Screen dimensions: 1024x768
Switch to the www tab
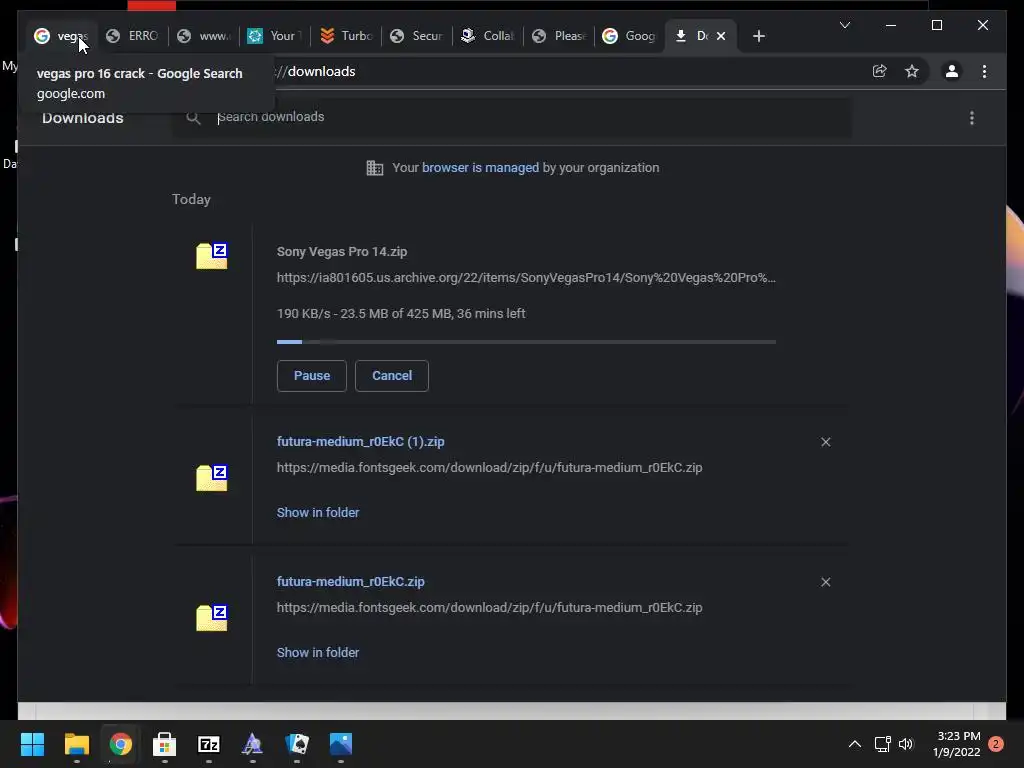coord(204,36)
